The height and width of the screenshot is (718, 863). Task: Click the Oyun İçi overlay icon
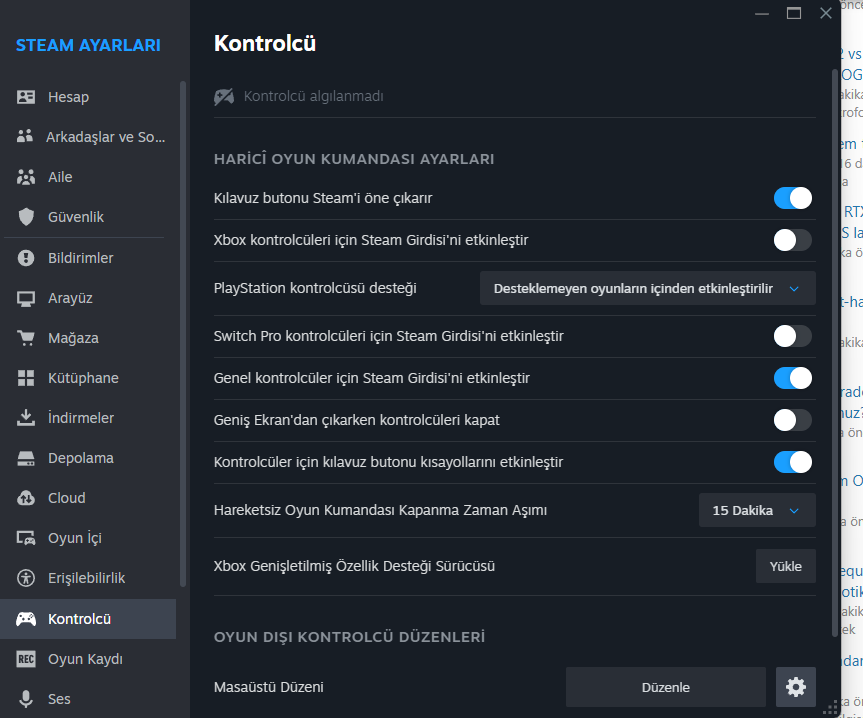point(26,538)
